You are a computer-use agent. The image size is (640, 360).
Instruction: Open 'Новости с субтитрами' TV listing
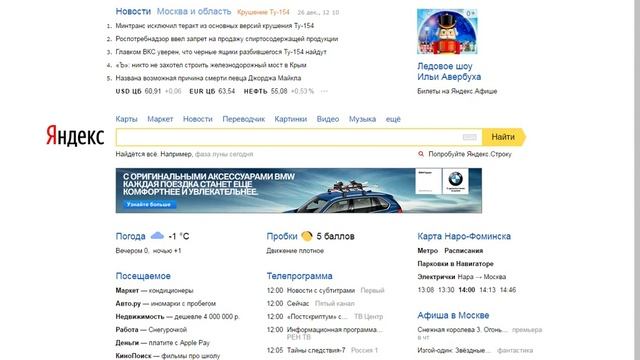click(321, 291)
